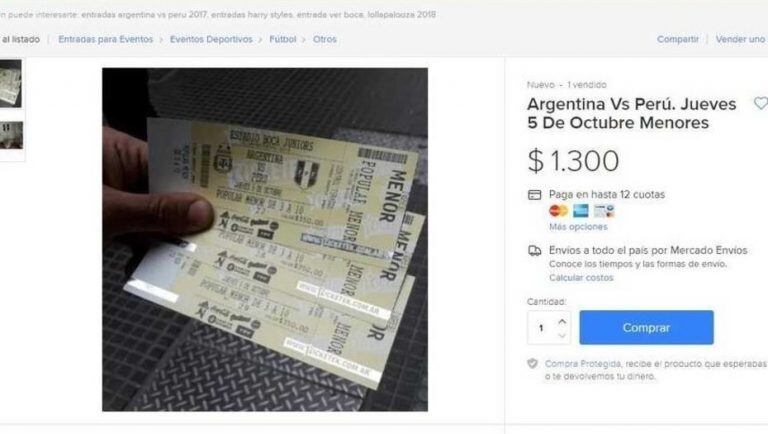Click the Mercado Envíos shipping truck icon

pos(534,251)
